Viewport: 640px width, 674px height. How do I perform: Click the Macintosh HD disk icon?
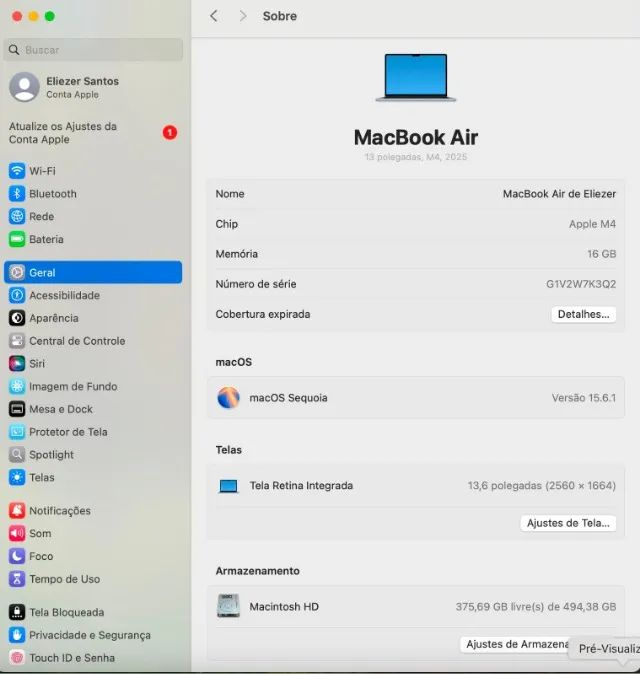pos(228,606)
